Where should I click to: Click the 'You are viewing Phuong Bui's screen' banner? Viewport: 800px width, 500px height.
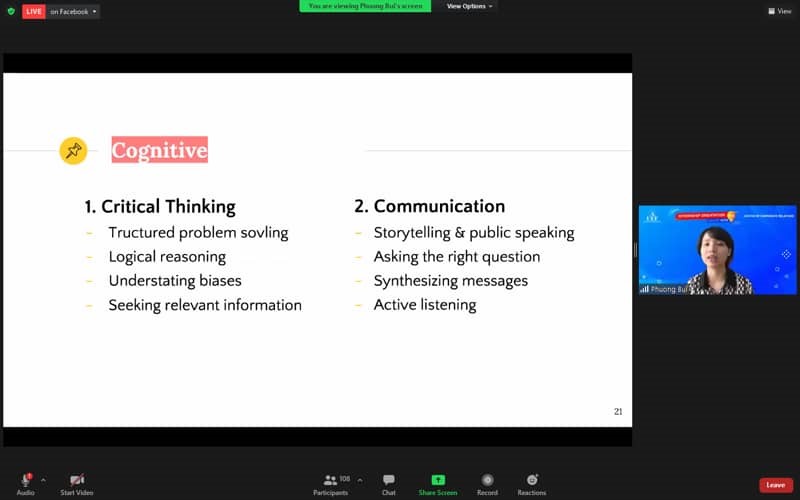pos(365,6)
